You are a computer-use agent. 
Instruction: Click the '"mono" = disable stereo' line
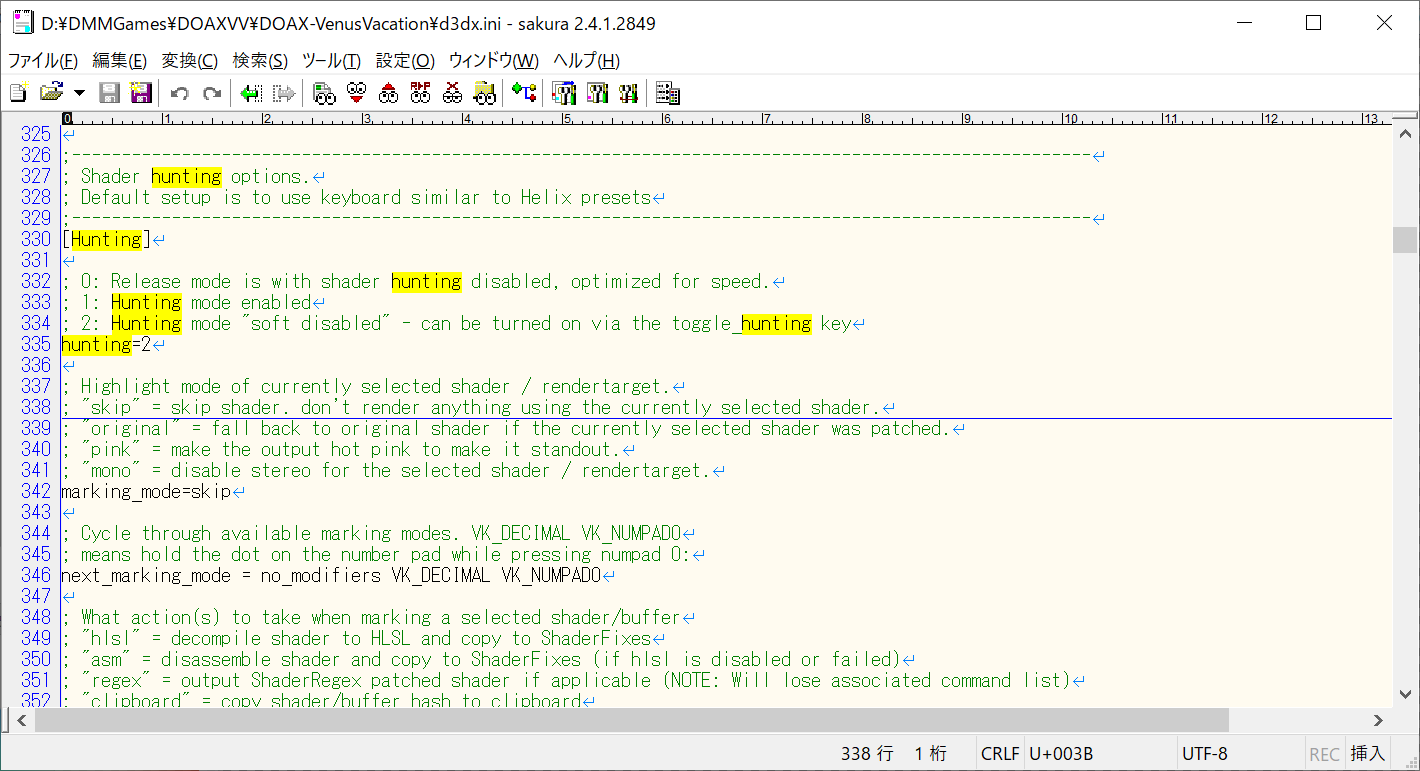[386, 471]
